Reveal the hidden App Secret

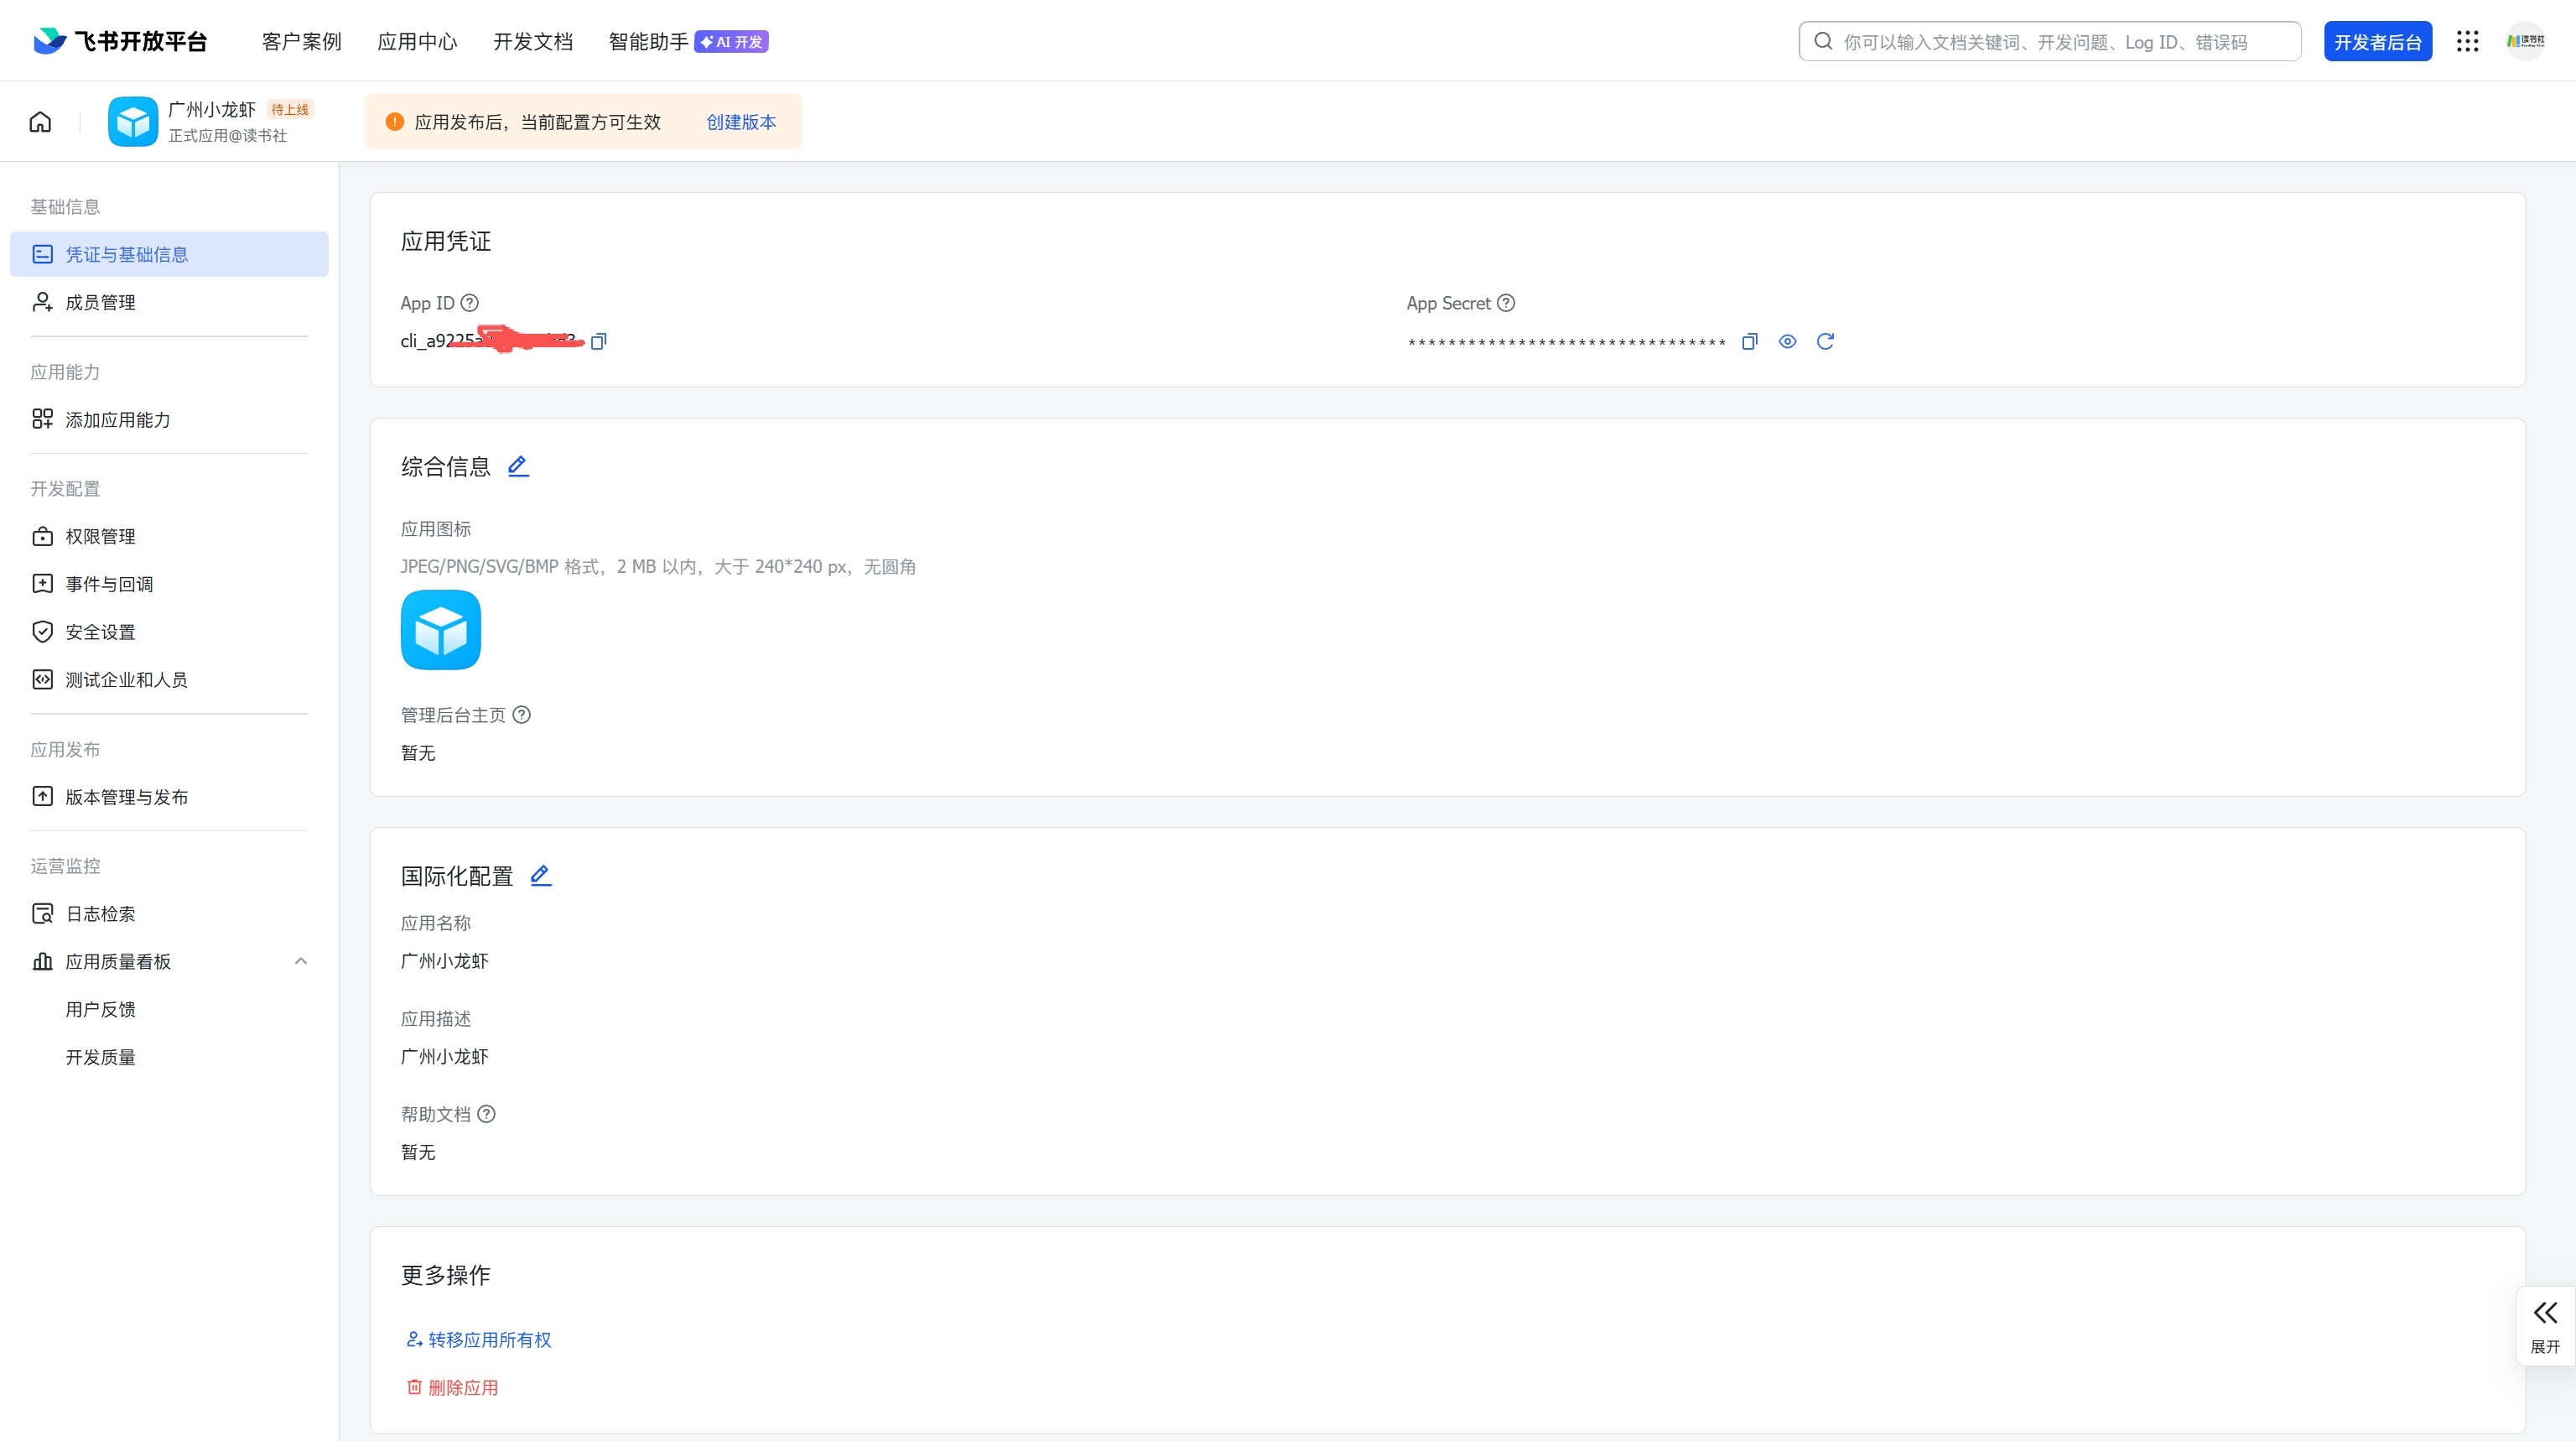click(1787, 342)
